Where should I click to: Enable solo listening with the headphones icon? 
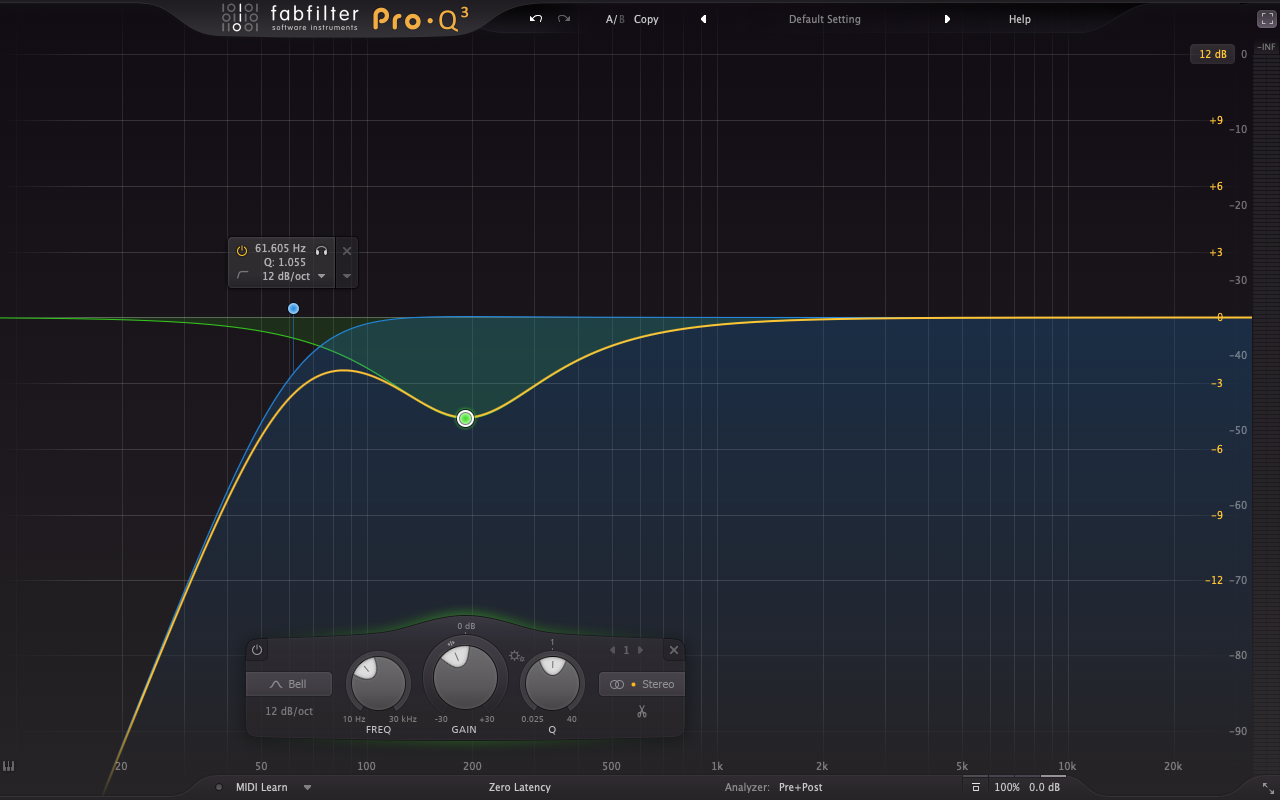pyautogui.click(x=322, y=250)
